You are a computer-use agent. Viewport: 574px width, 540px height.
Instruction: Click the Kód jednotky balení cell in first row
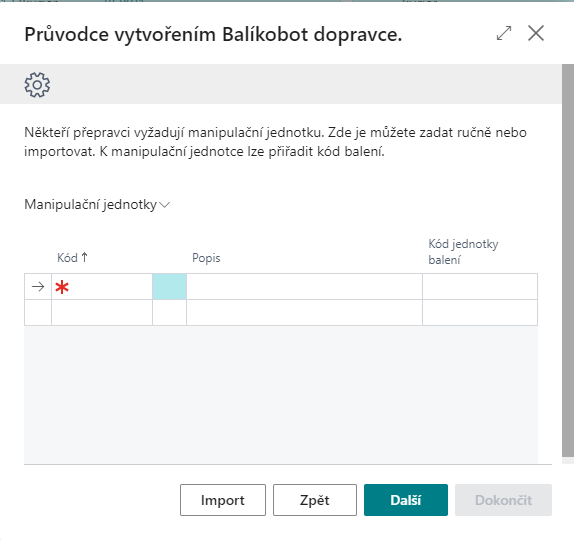(x=480, y=286)
